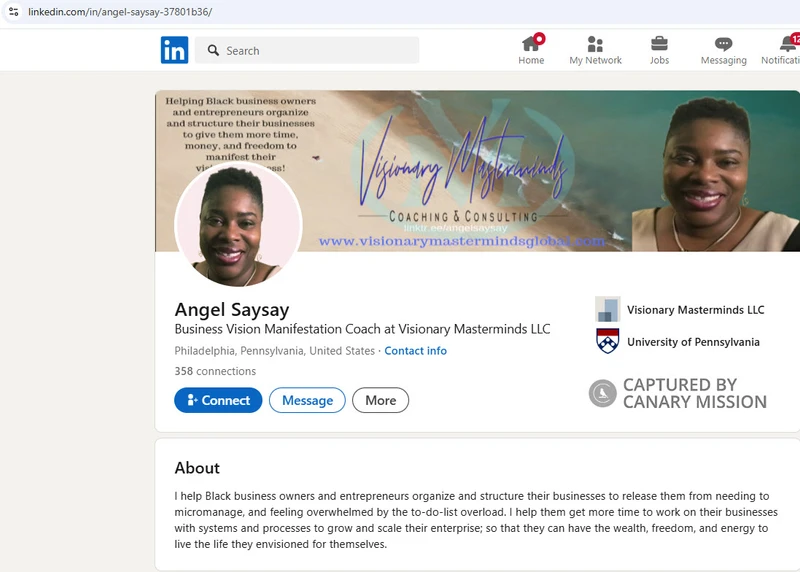Click the About paragraph starting 'I help Black business owners'

(x=476, y=520)
